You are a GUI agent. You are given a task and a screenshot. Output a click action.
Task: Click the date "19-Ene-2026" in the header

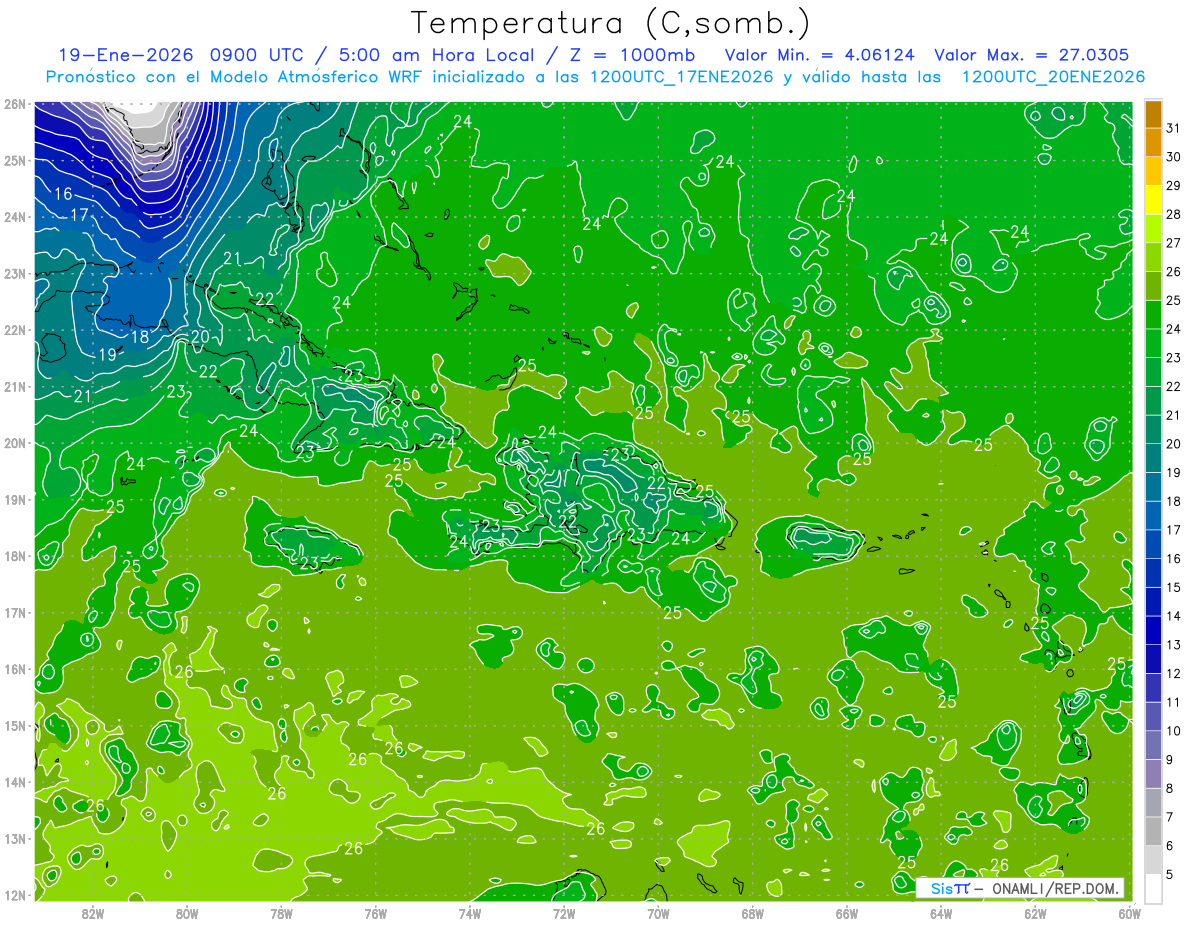(x=124, y=54)
